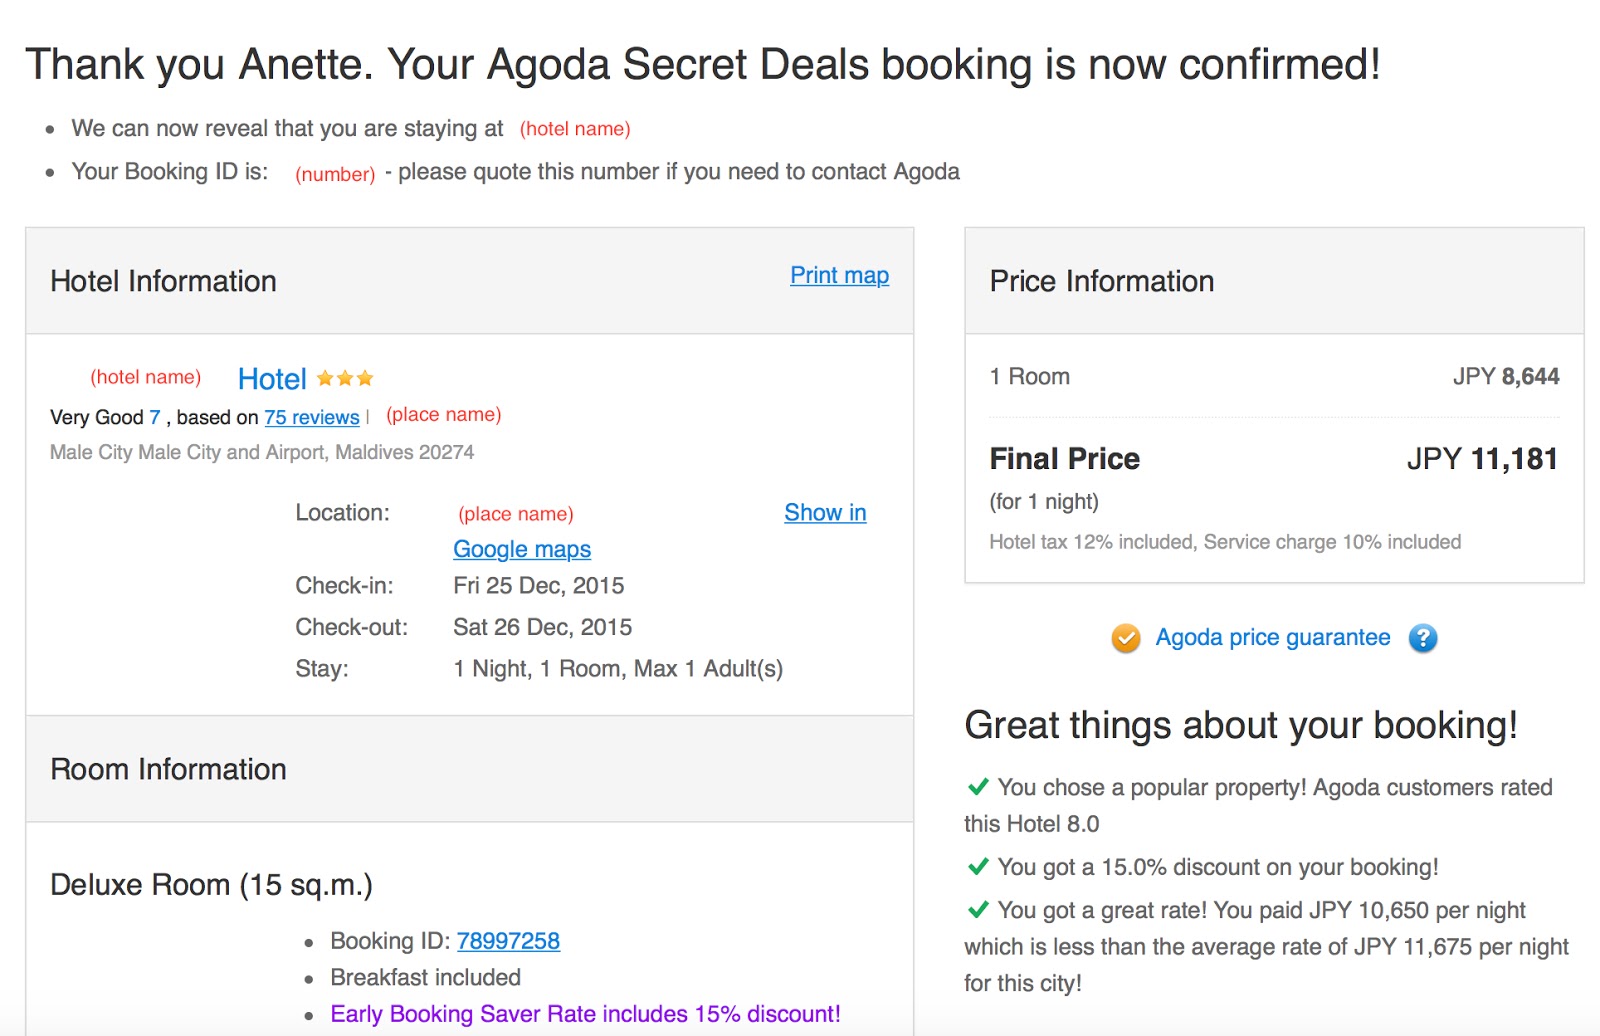Click the Final Price JPY 11,181 amount
Screen dimensions: 1600x1036
[1482, 459]
